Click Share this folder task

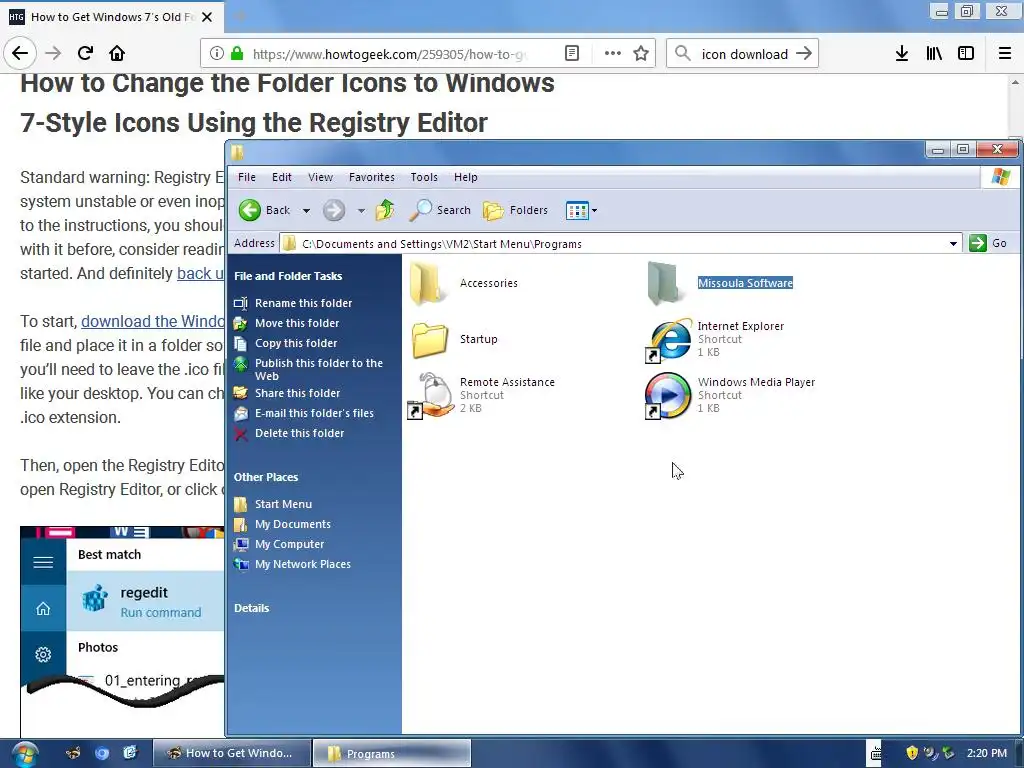297,393
